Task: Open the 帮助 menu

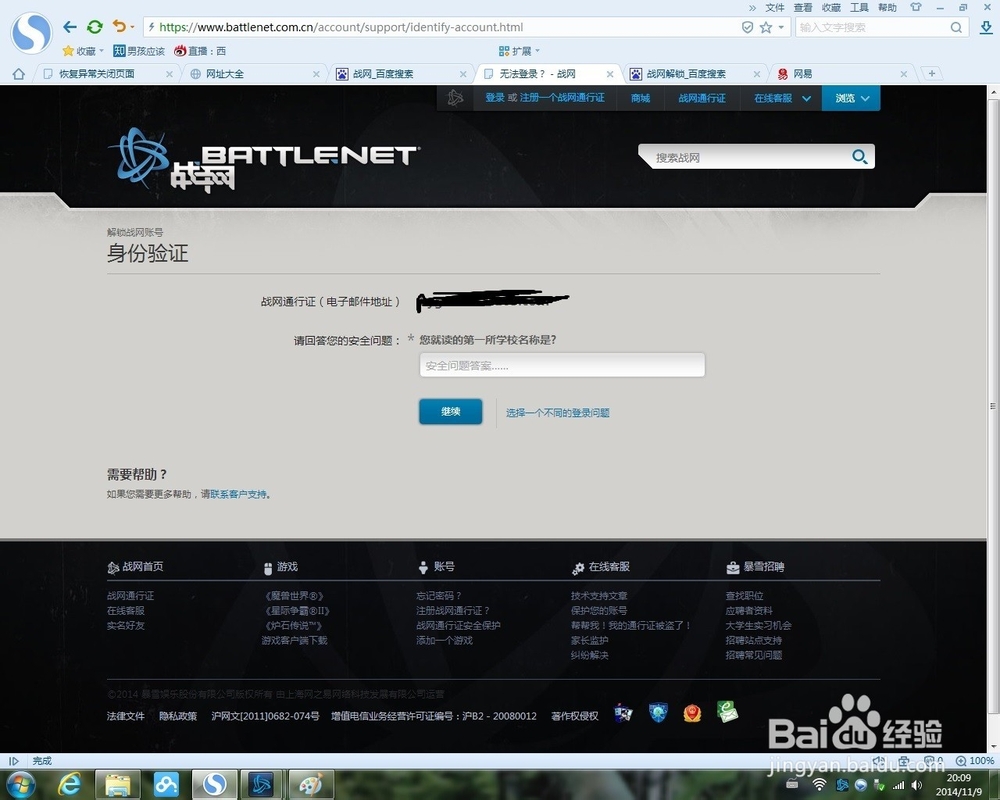Action: (887, 8)
